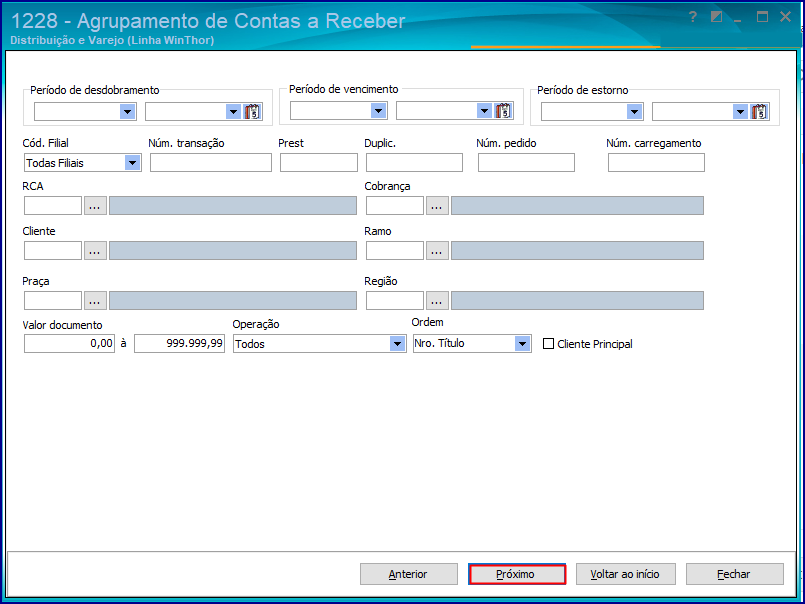The width and height of the screenshot is (805, 604).
Task: Focus the Núm. pedido input field
Action: [x=526, y=163]
